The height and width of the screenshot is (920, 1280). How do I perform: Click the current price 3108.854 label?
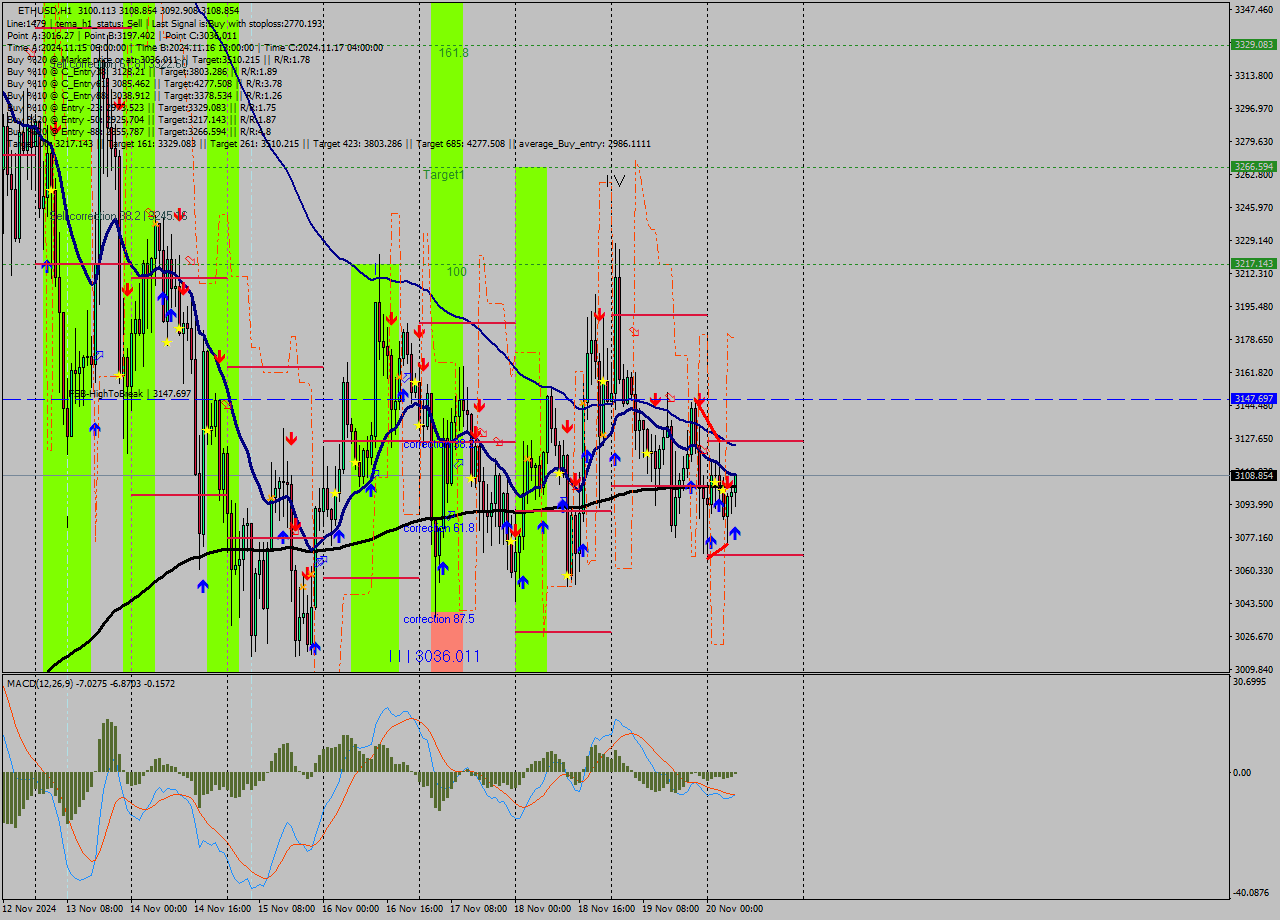pyautogui.click(x=1254, y=475)
